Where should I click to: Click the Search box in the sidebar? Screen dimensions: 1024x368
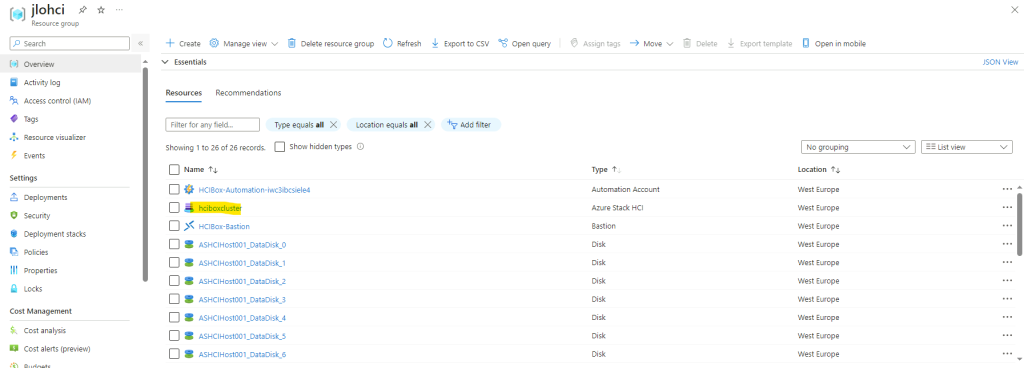(x=70, y=44)
